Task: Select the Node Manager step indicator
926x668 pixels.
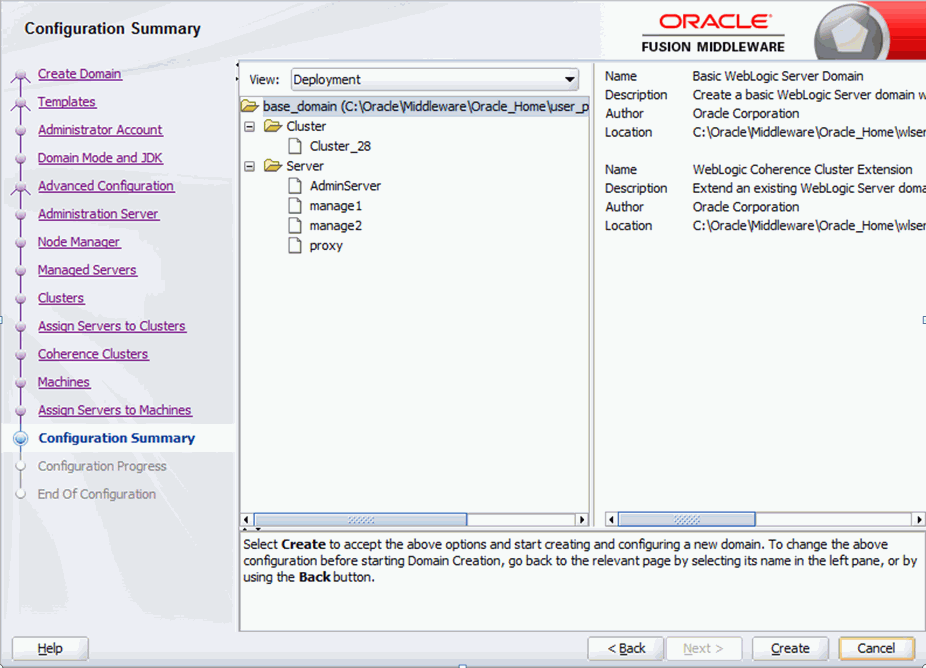Action: (x=79, y=242)
